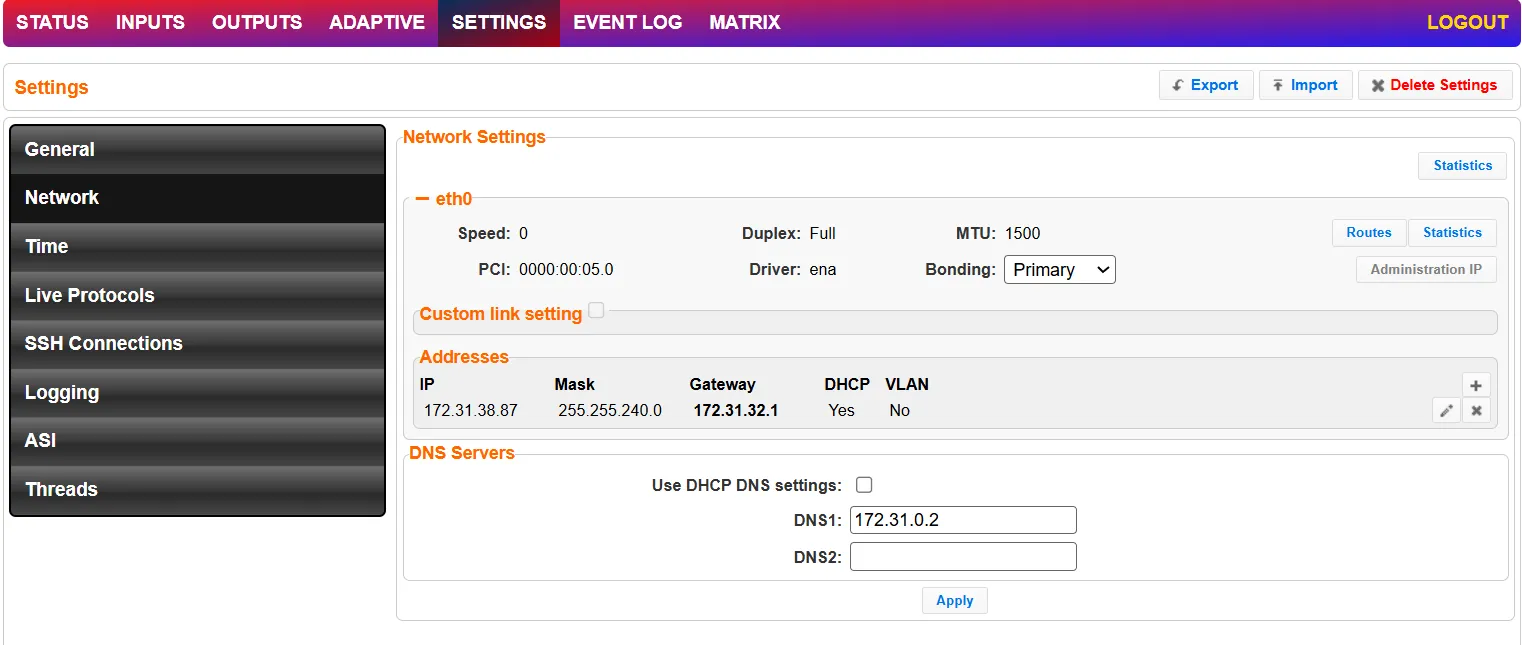Viewport: 1522px width, 645px height.
Task: Select Network in the sidebar
Action: click(x=197, y=198)
